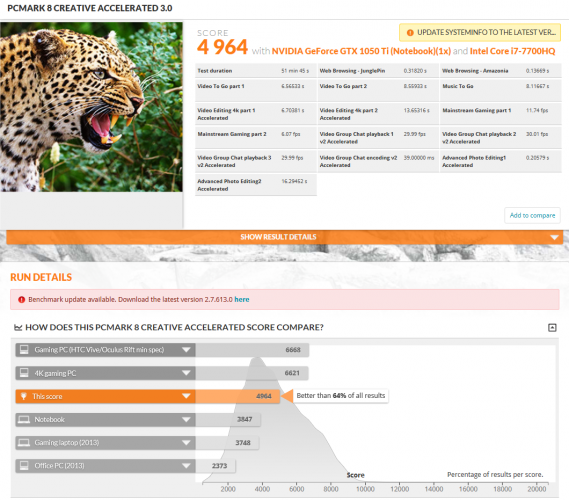
Task: Expand the This score dropdown arrow
Action: tap(186, 396)
